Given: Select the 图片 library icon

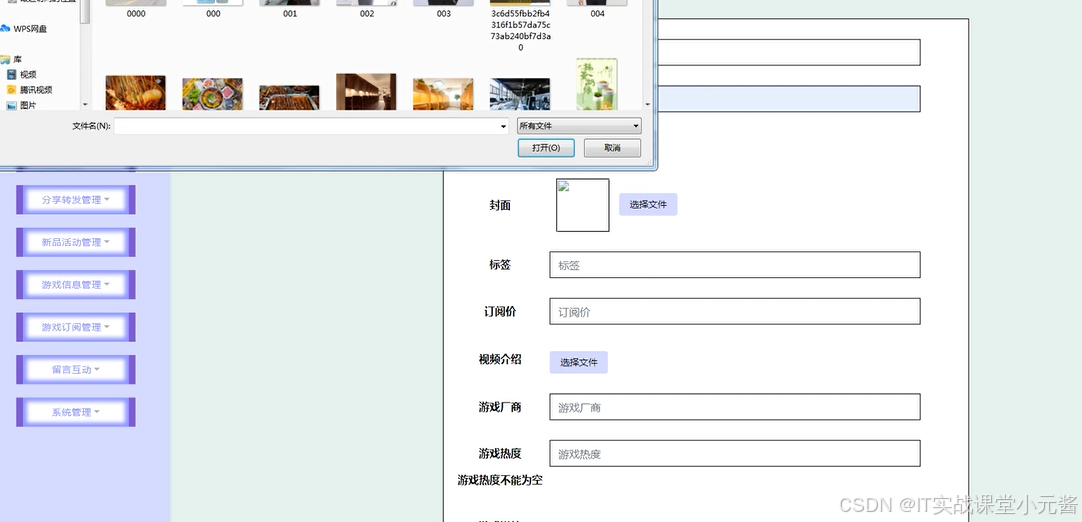Looking at the screenshot, I should 11,105.
